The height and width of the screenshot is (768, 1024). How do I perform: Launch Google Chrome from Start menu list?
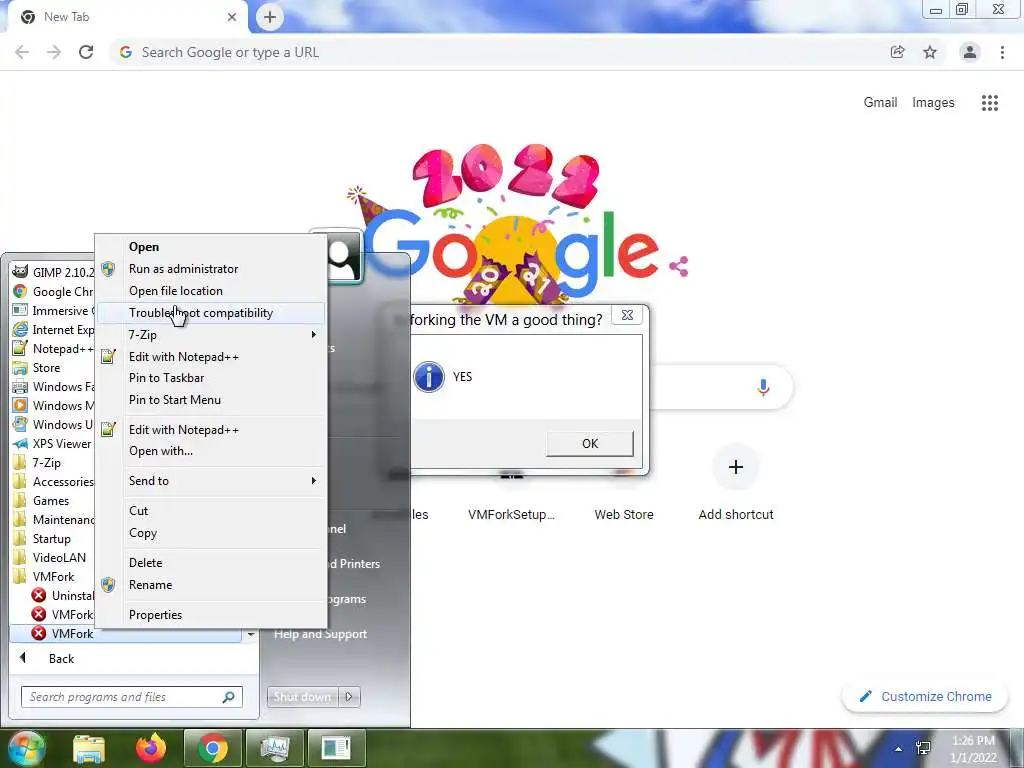(x=54, y=291)
